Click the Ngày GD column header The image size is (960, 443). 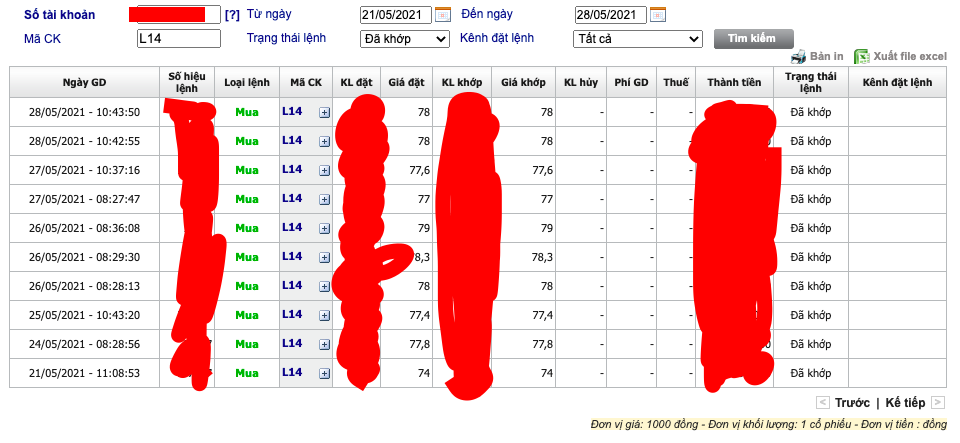point(84,82)
